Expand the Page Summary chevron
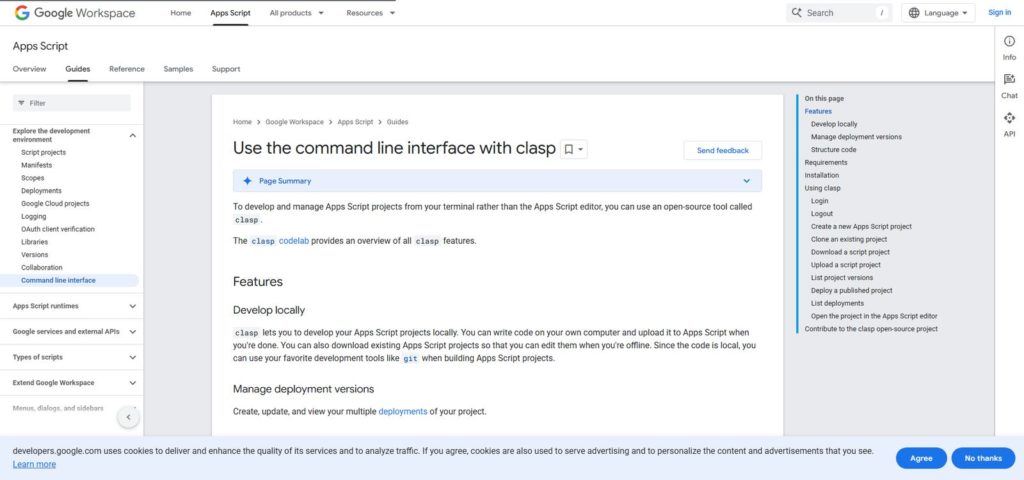This screenshot has height=480, width=1024. click(x=746, y=181)
